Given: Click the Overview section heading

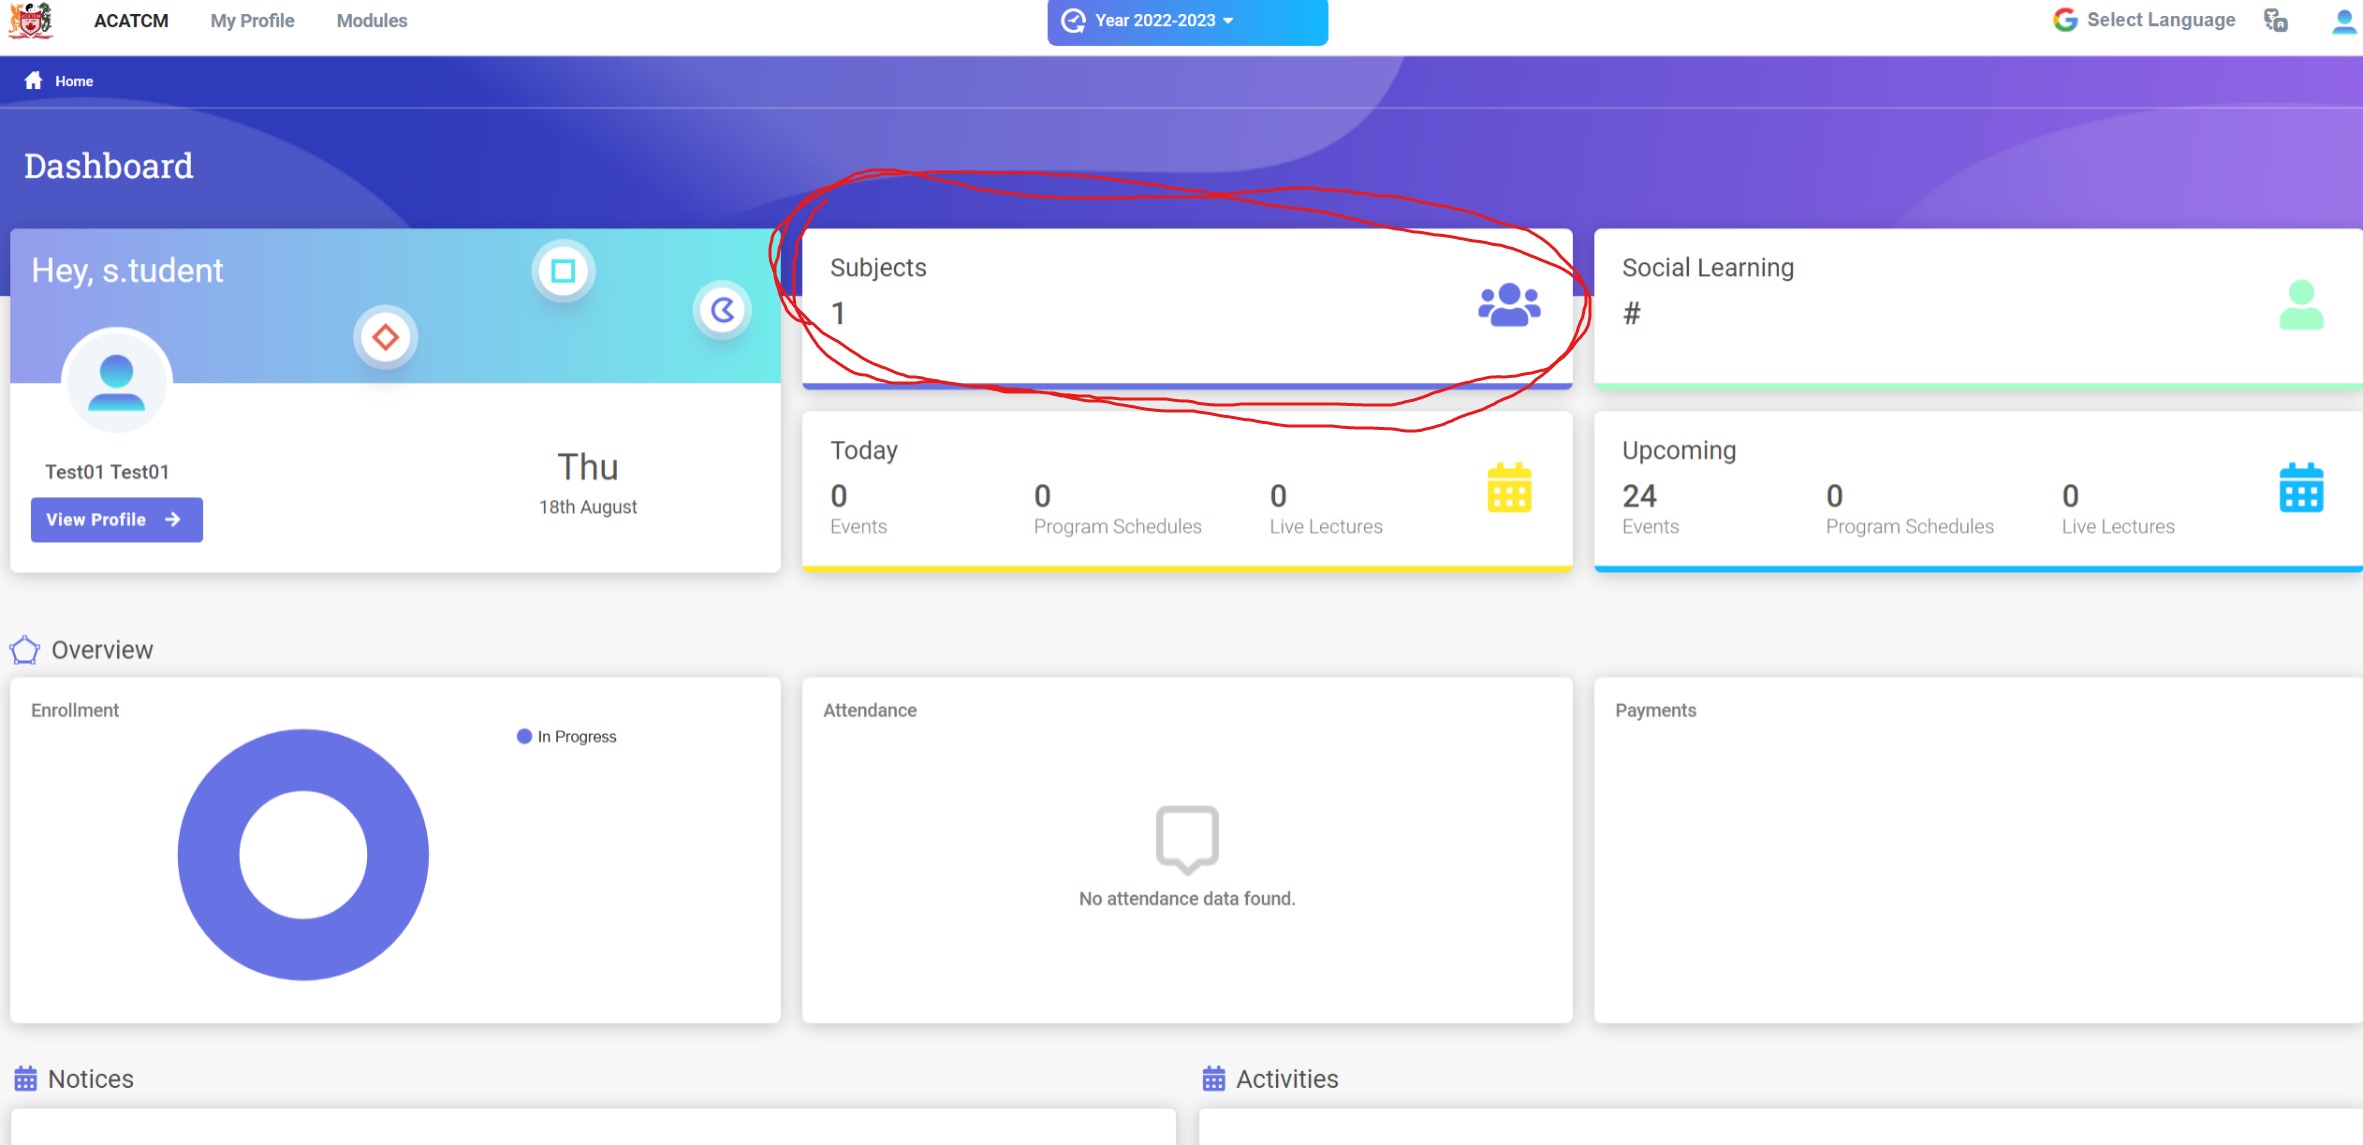Looking at the screenshot, I should click(x=102, y=651).
